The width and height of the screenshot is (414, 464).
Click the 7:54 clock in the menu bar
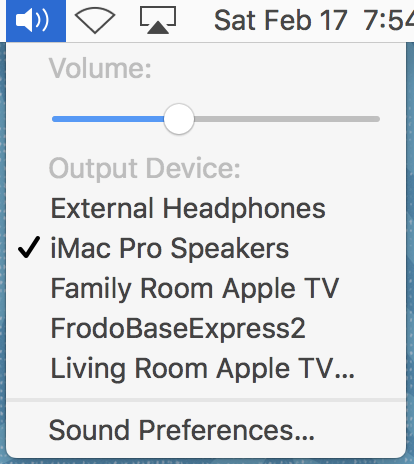388,21
